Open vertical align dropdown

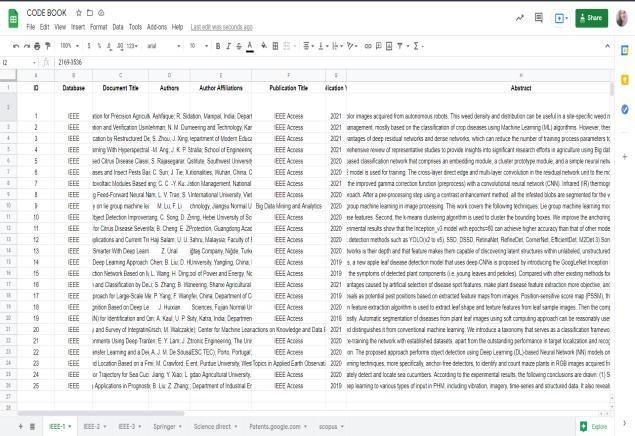coord(323,46)
